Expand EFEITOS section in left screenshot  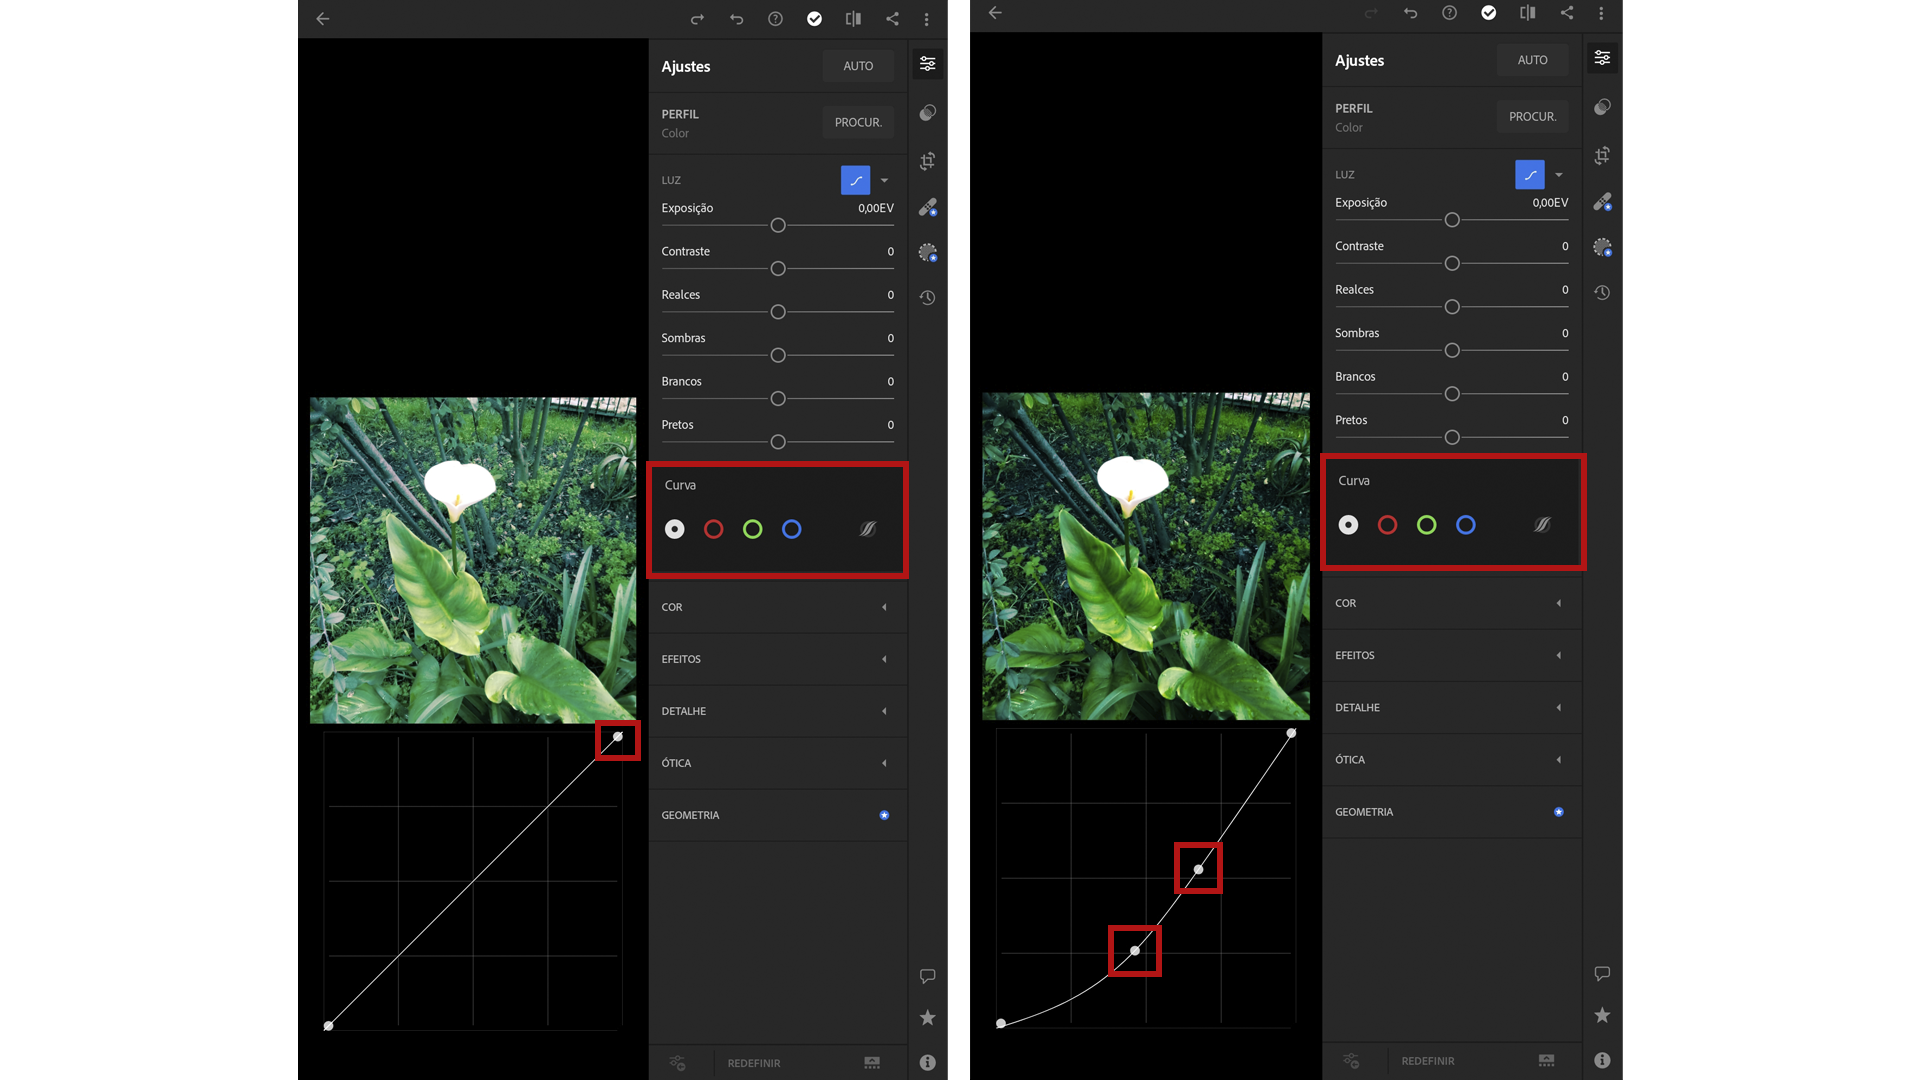(778, 659)
